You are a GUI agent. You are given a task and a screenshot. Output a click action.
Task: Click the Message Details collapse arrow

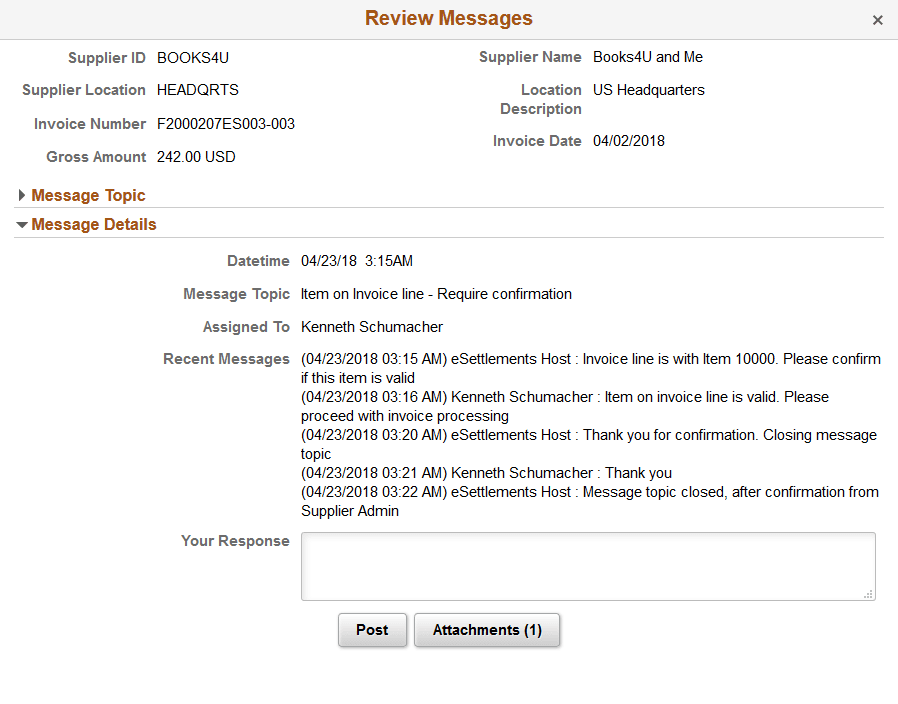tap(21, 224)
